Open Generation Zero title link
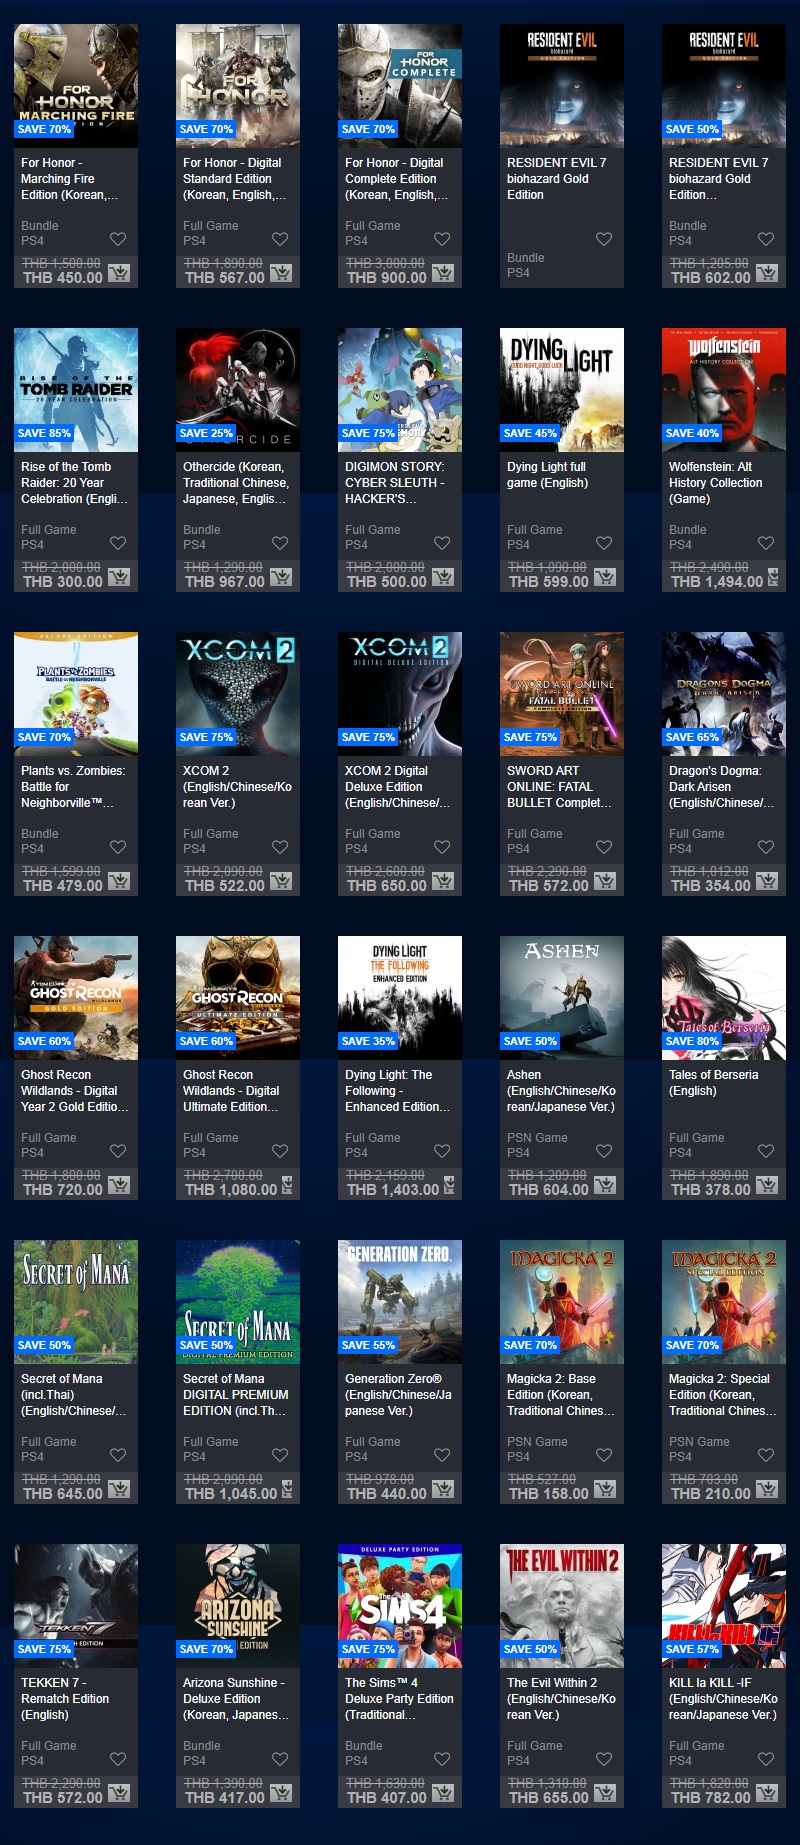The width and height of the screenshot is (800, 1845). (398, 1395)
